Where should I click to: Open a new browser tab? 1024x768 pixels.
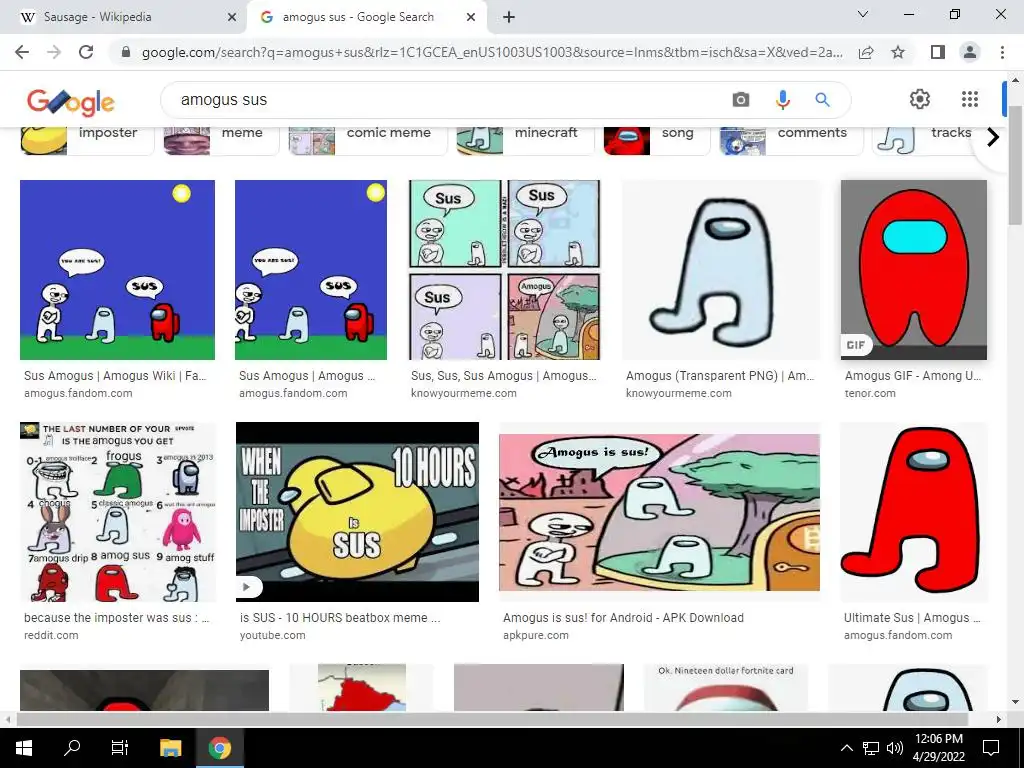click(x=509, y=17)
